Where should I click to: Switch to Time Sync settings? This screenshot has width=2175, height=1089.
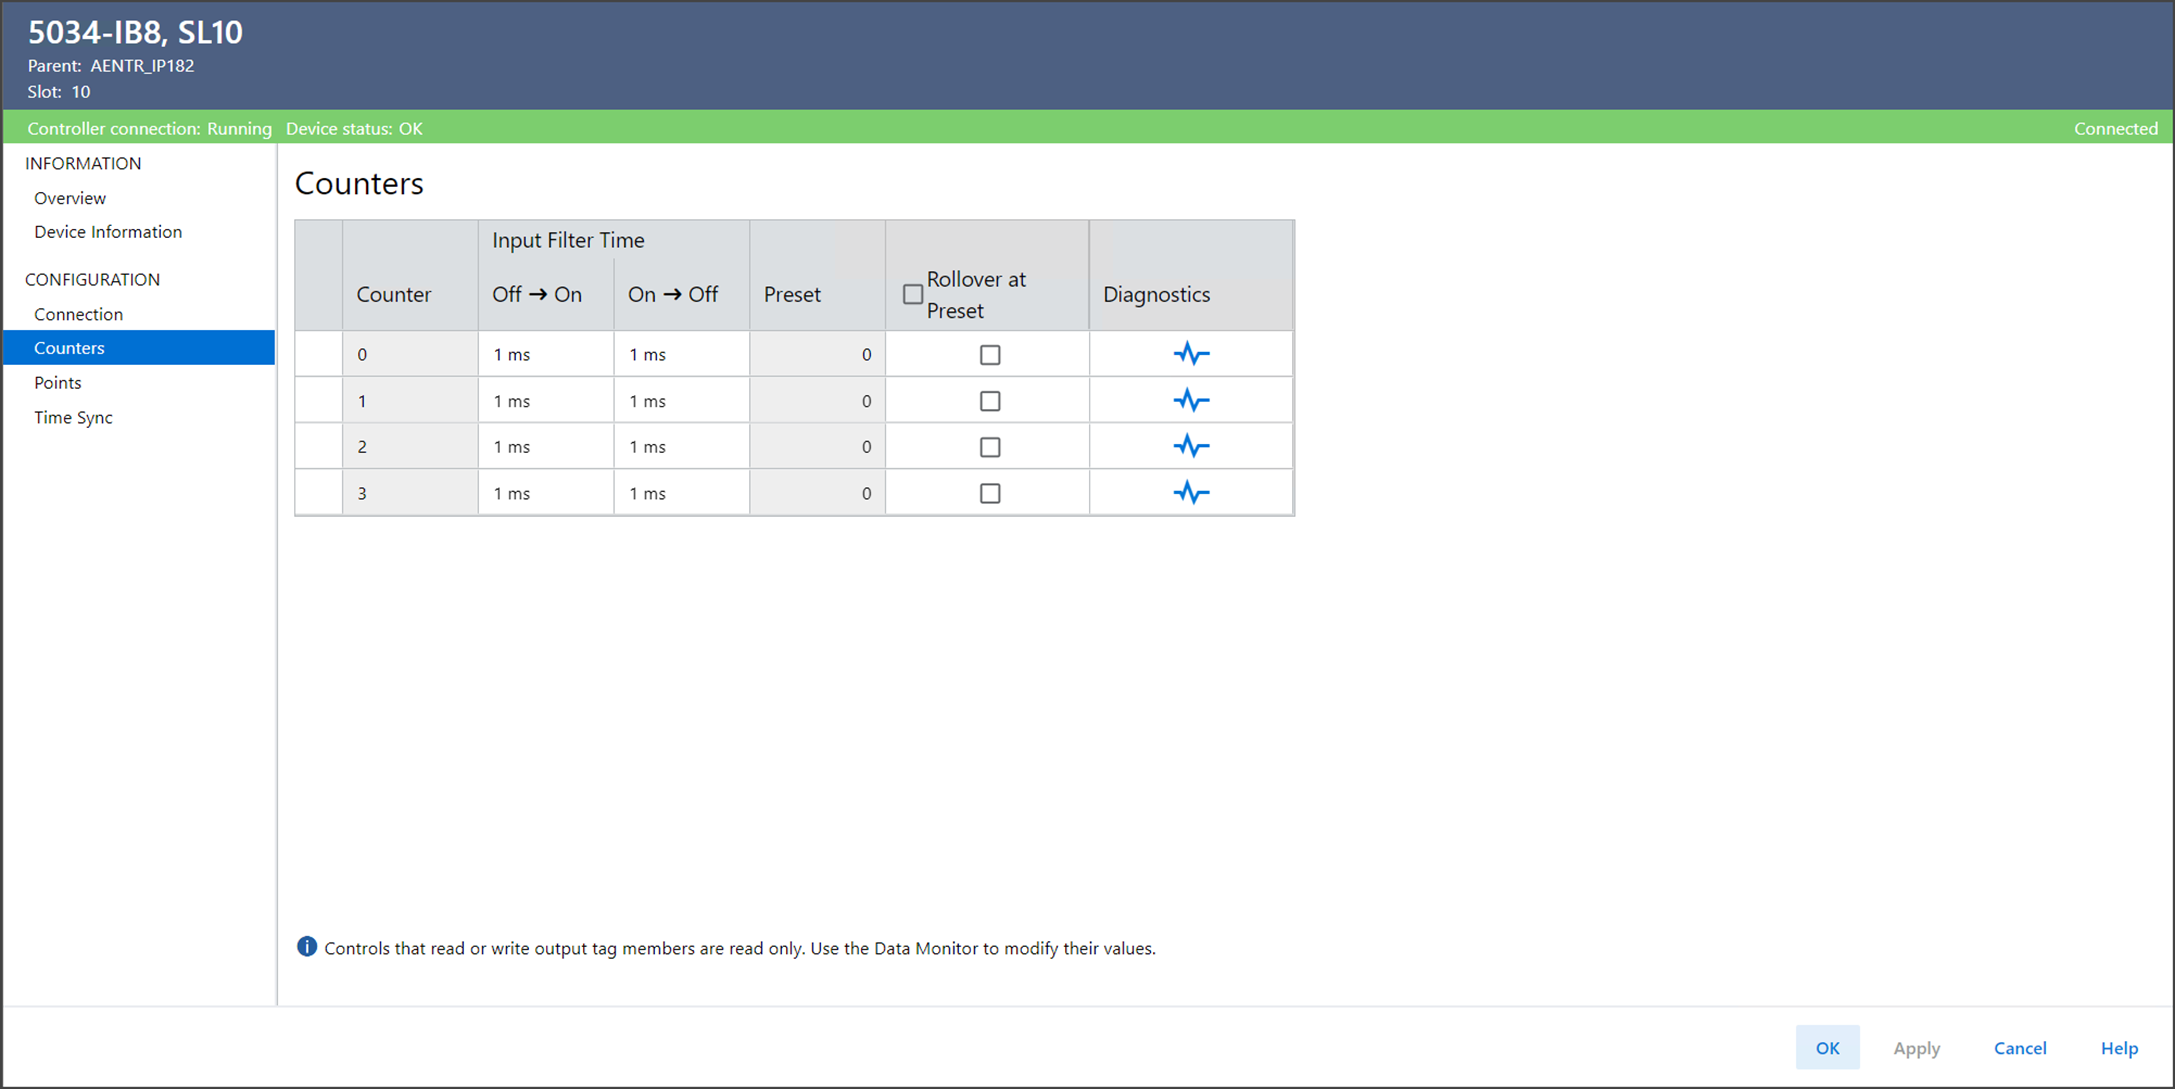(x=73, y=418)
